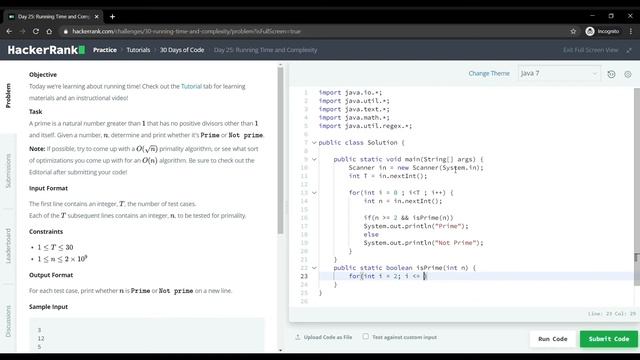
Task: Collapse the isPrime method fold arrow
Action: coord(314,268)
